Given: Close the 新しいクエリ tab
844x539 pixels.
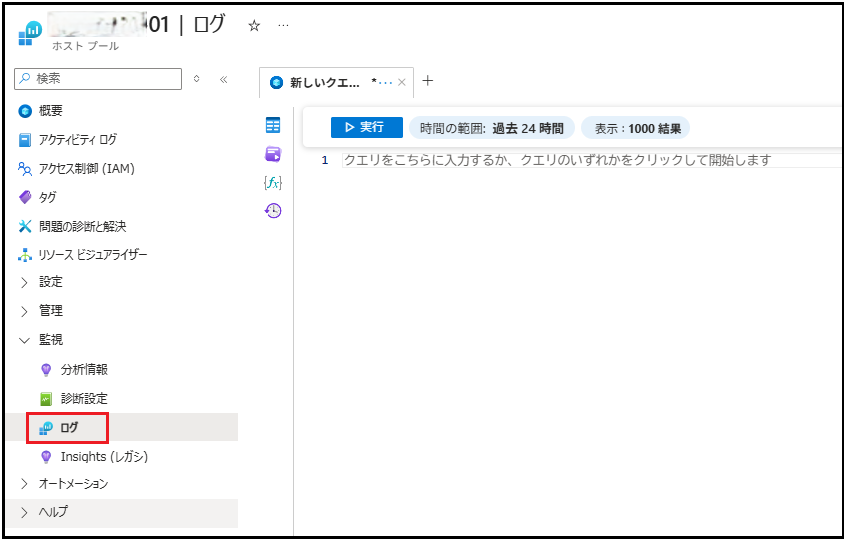Looking at the screenshot, I should pyautogui.click(x=402, y=82).
